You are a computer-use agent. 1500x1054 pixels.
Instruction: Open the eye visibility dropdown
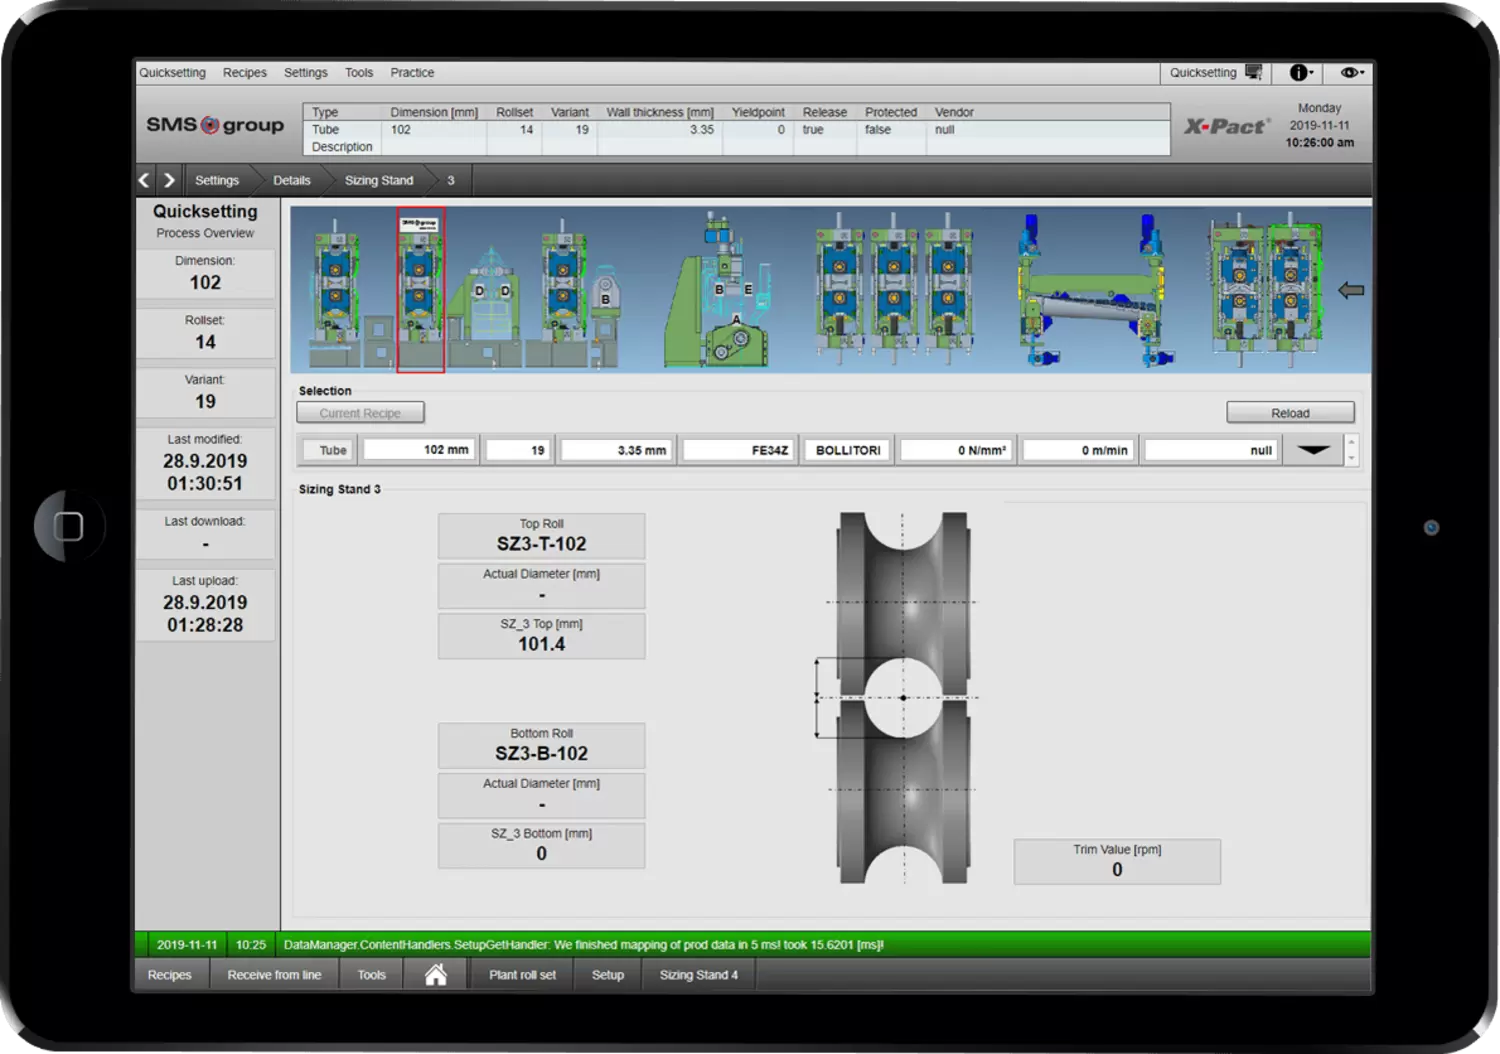click(1352, 73)
